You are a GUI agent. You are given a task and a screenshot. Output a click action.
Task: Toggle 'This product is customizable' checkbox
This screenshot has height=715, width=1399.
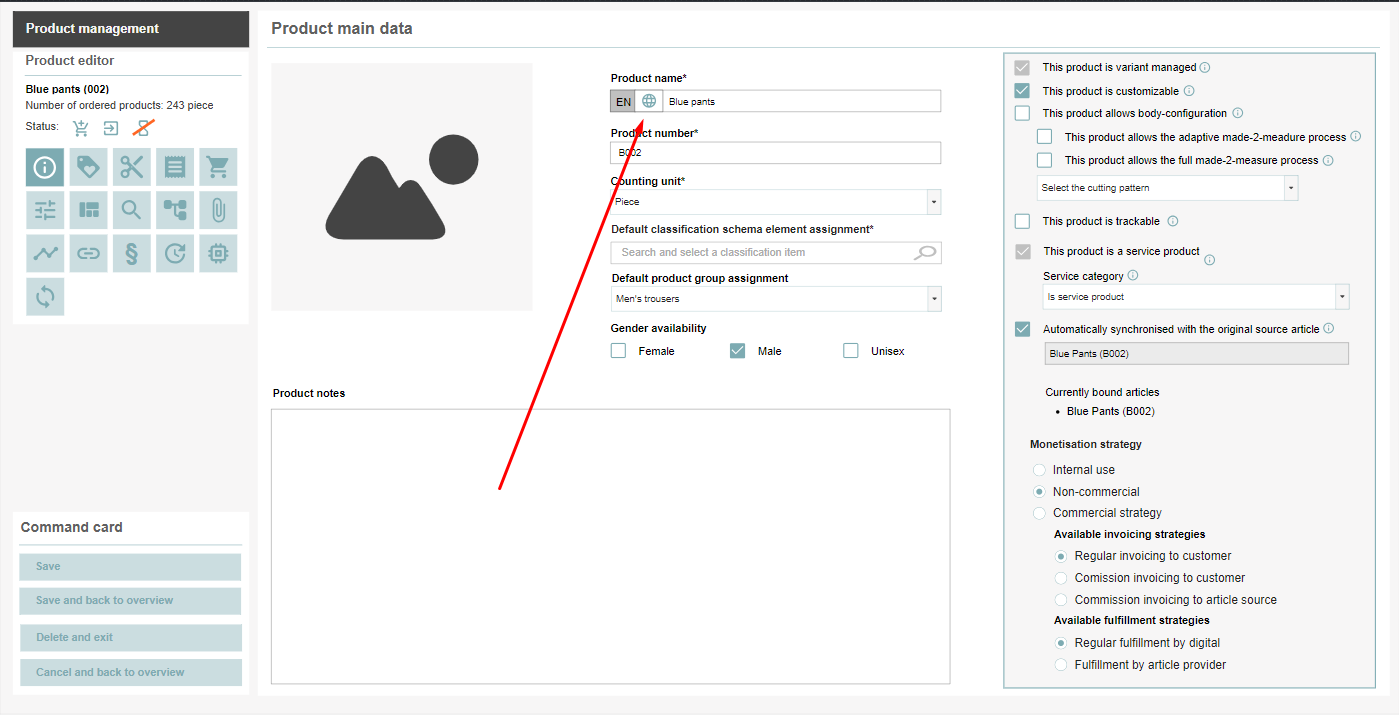click(1022, 91)
